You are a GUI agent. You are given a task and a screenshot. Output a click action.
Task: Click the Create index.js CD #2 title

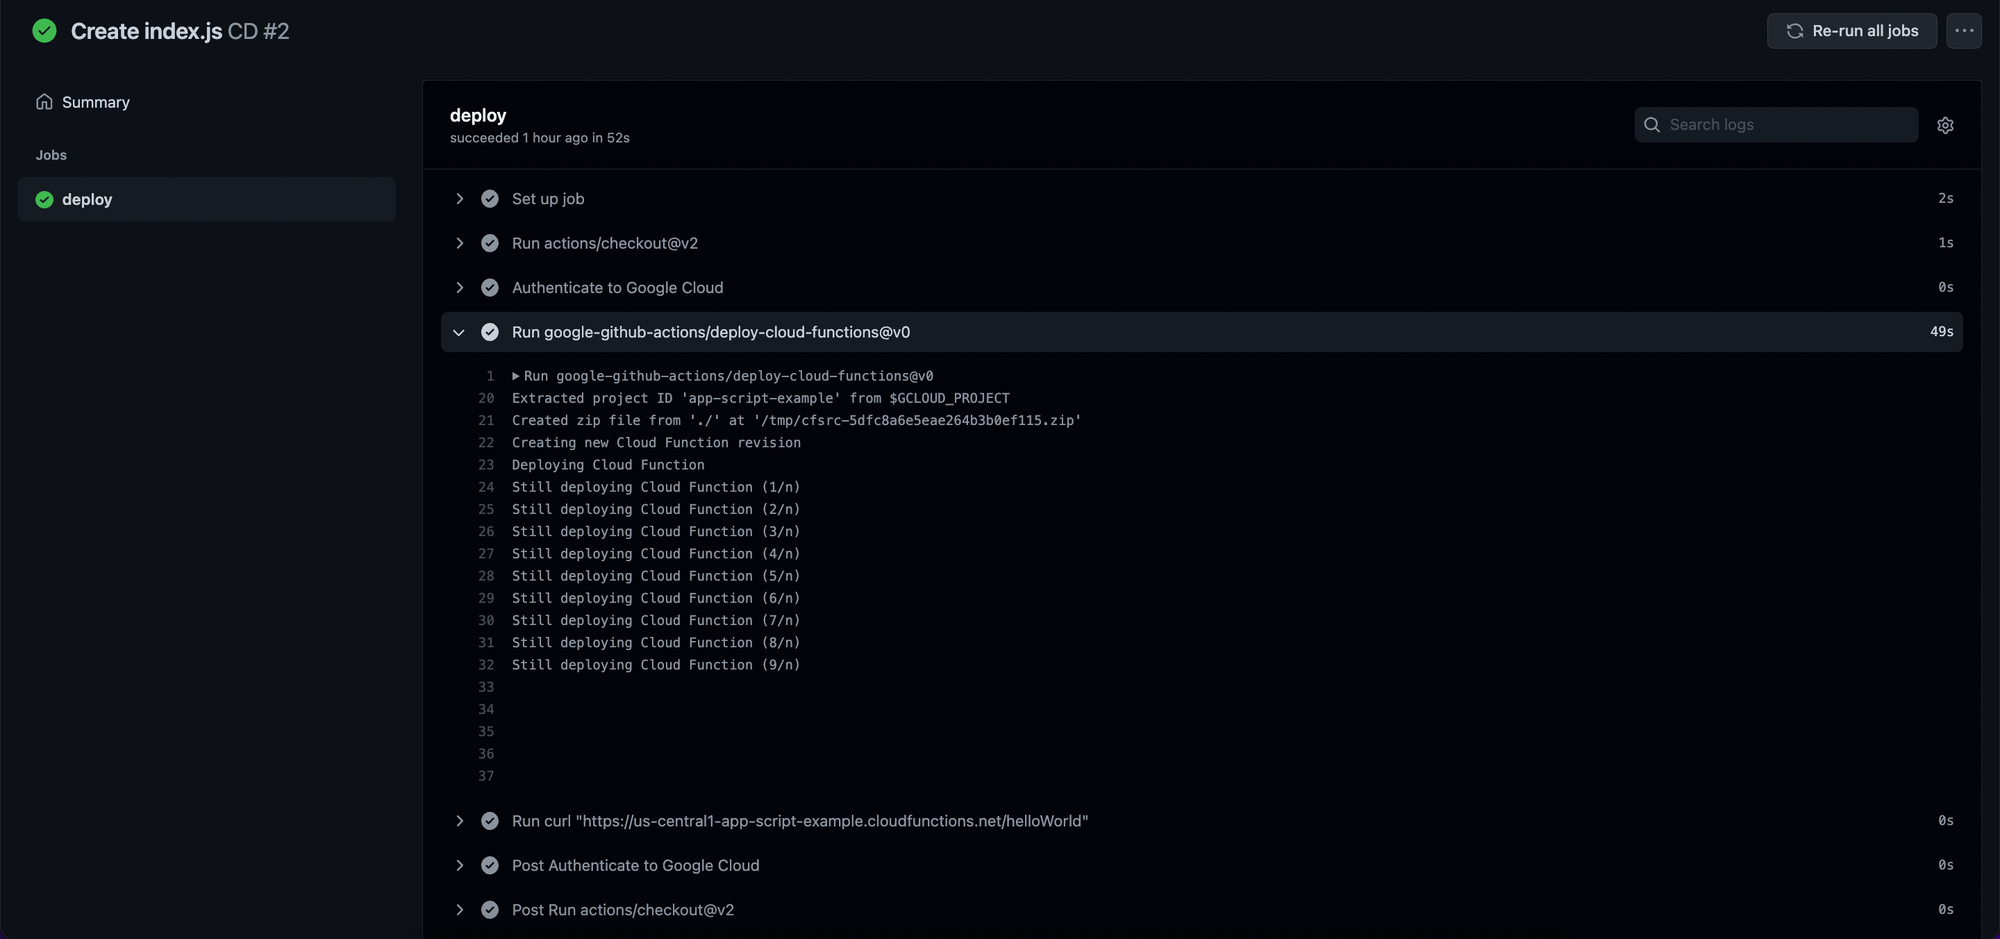[180, 31]
